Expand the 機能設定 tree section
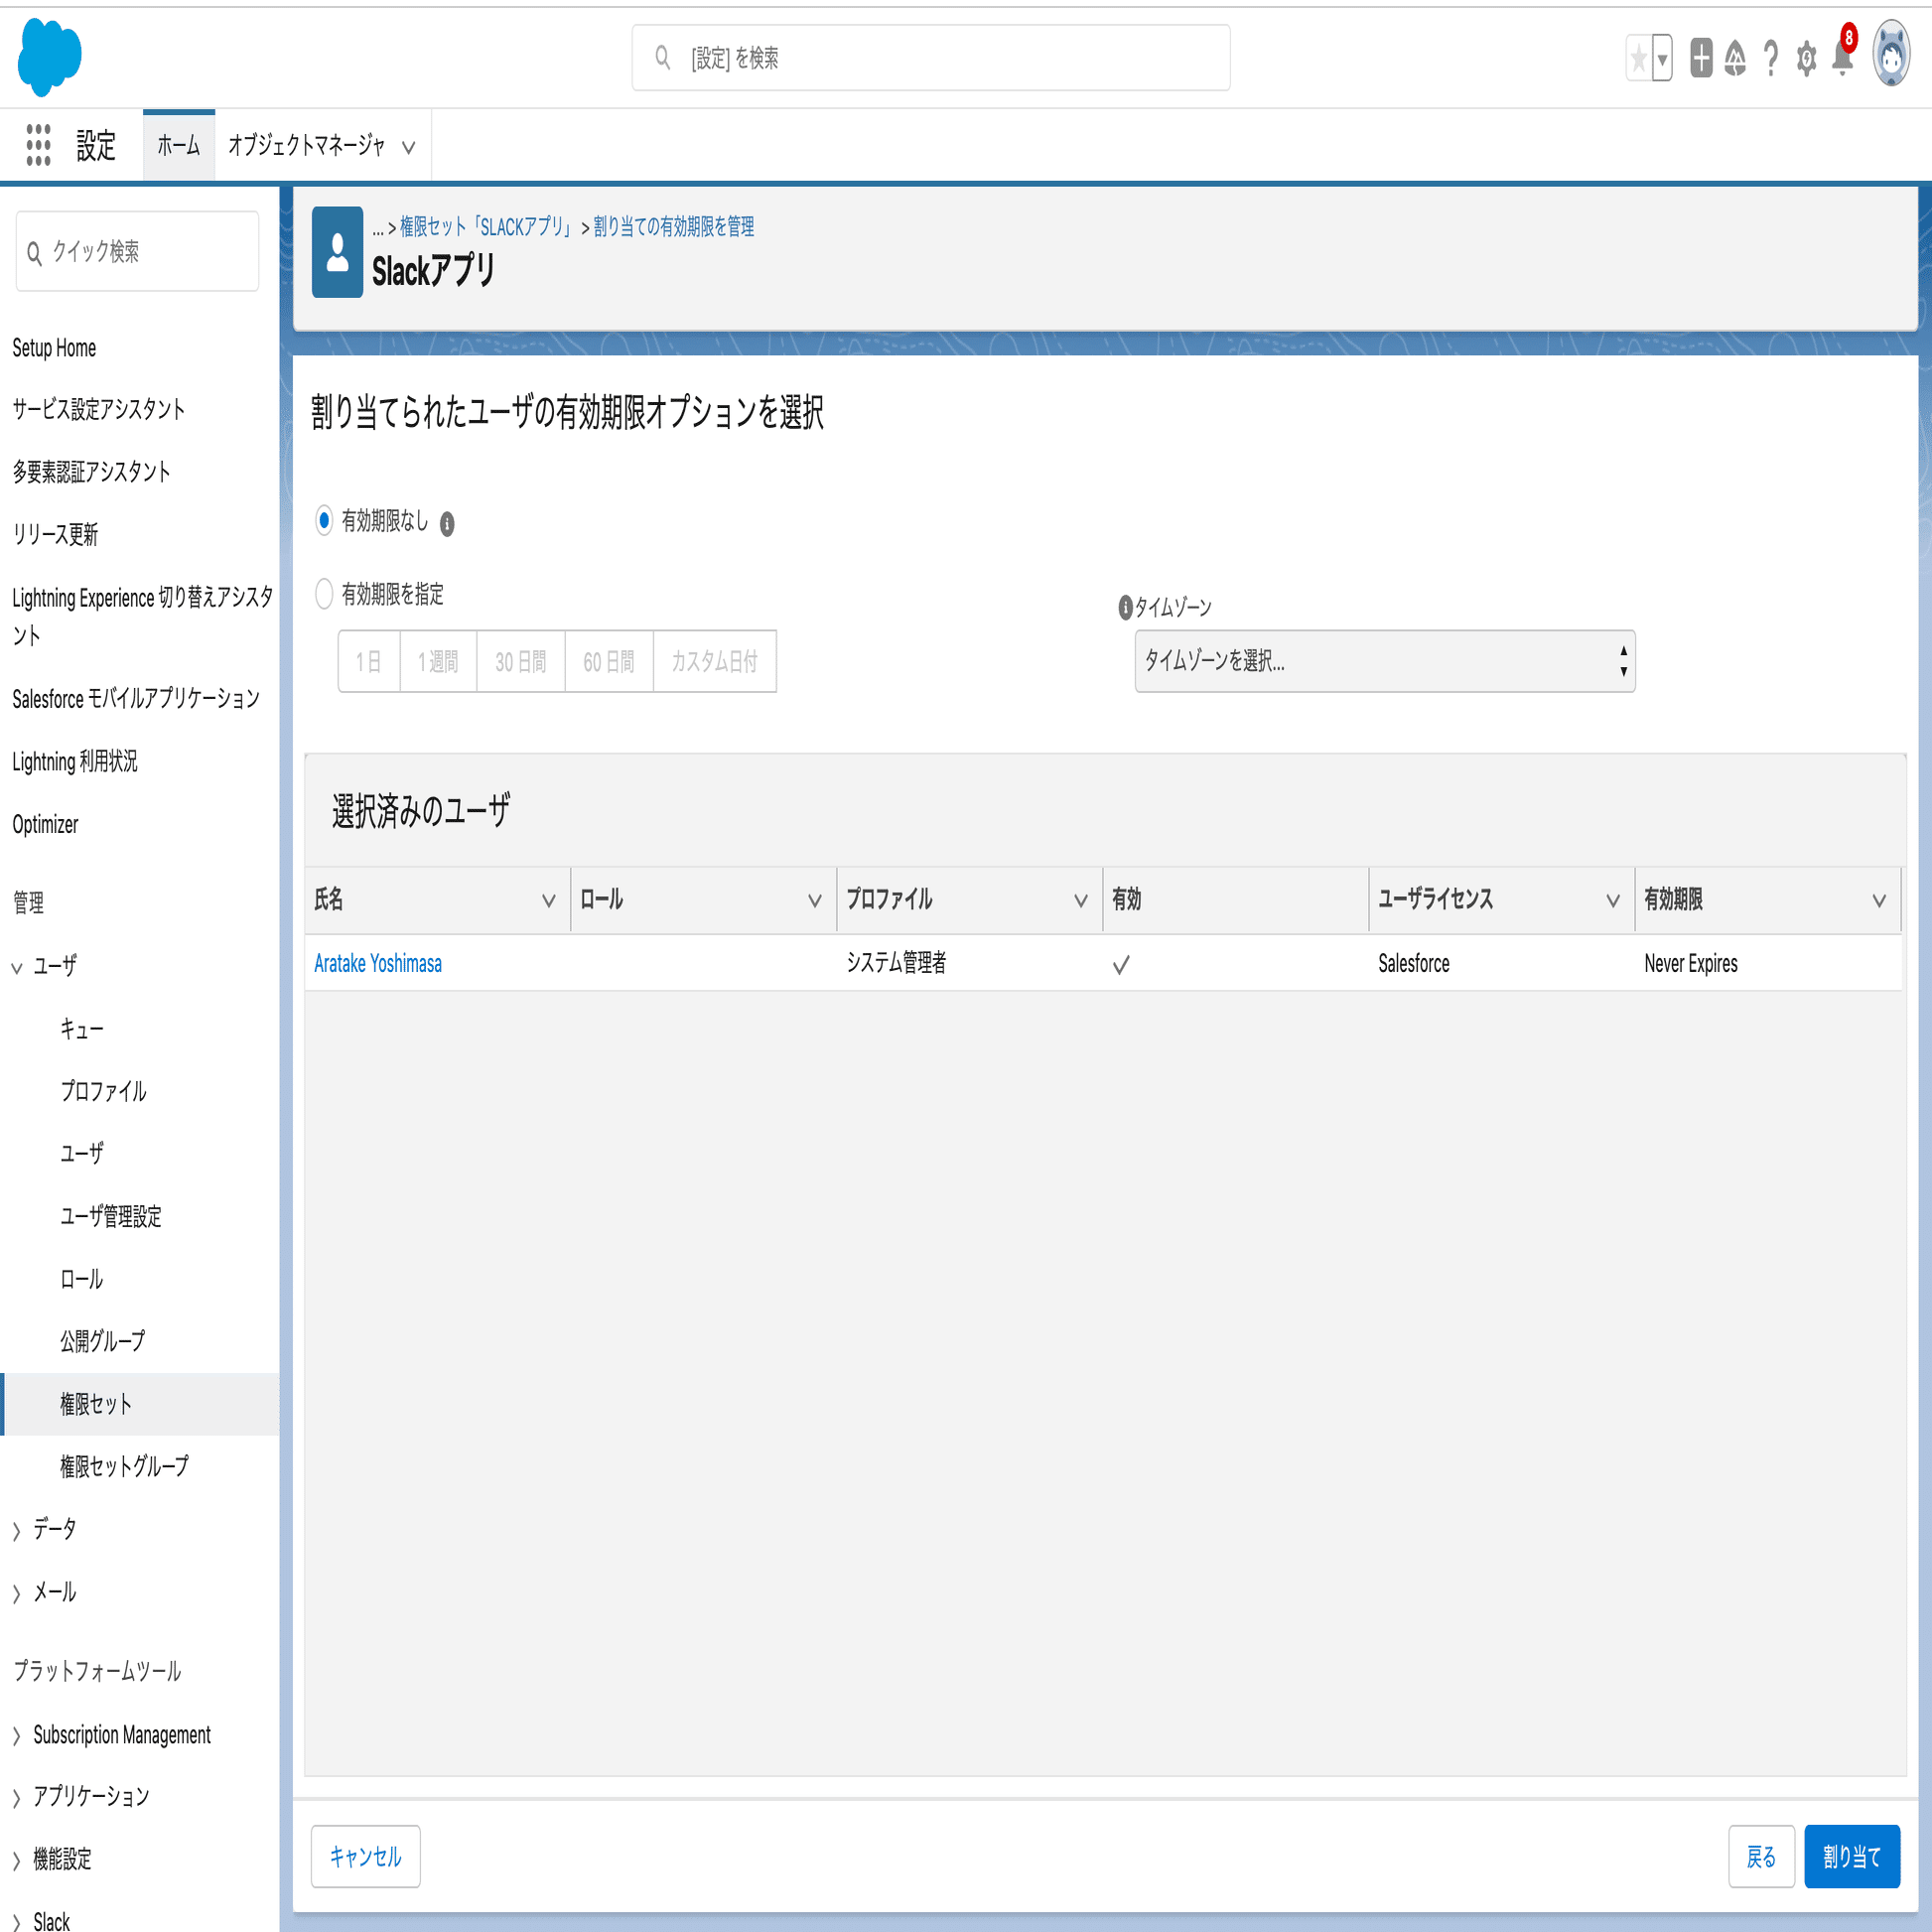 pyautogui.click(x=16, y=1860)
